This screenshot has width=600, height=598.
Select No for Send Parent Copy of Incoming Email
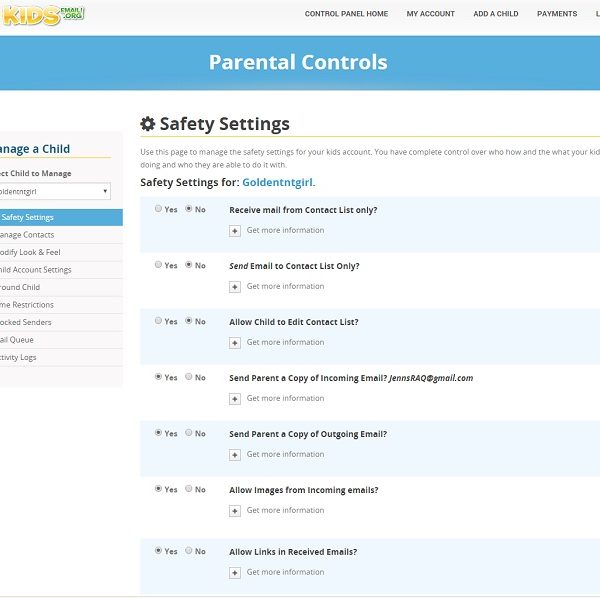point(189,376)
